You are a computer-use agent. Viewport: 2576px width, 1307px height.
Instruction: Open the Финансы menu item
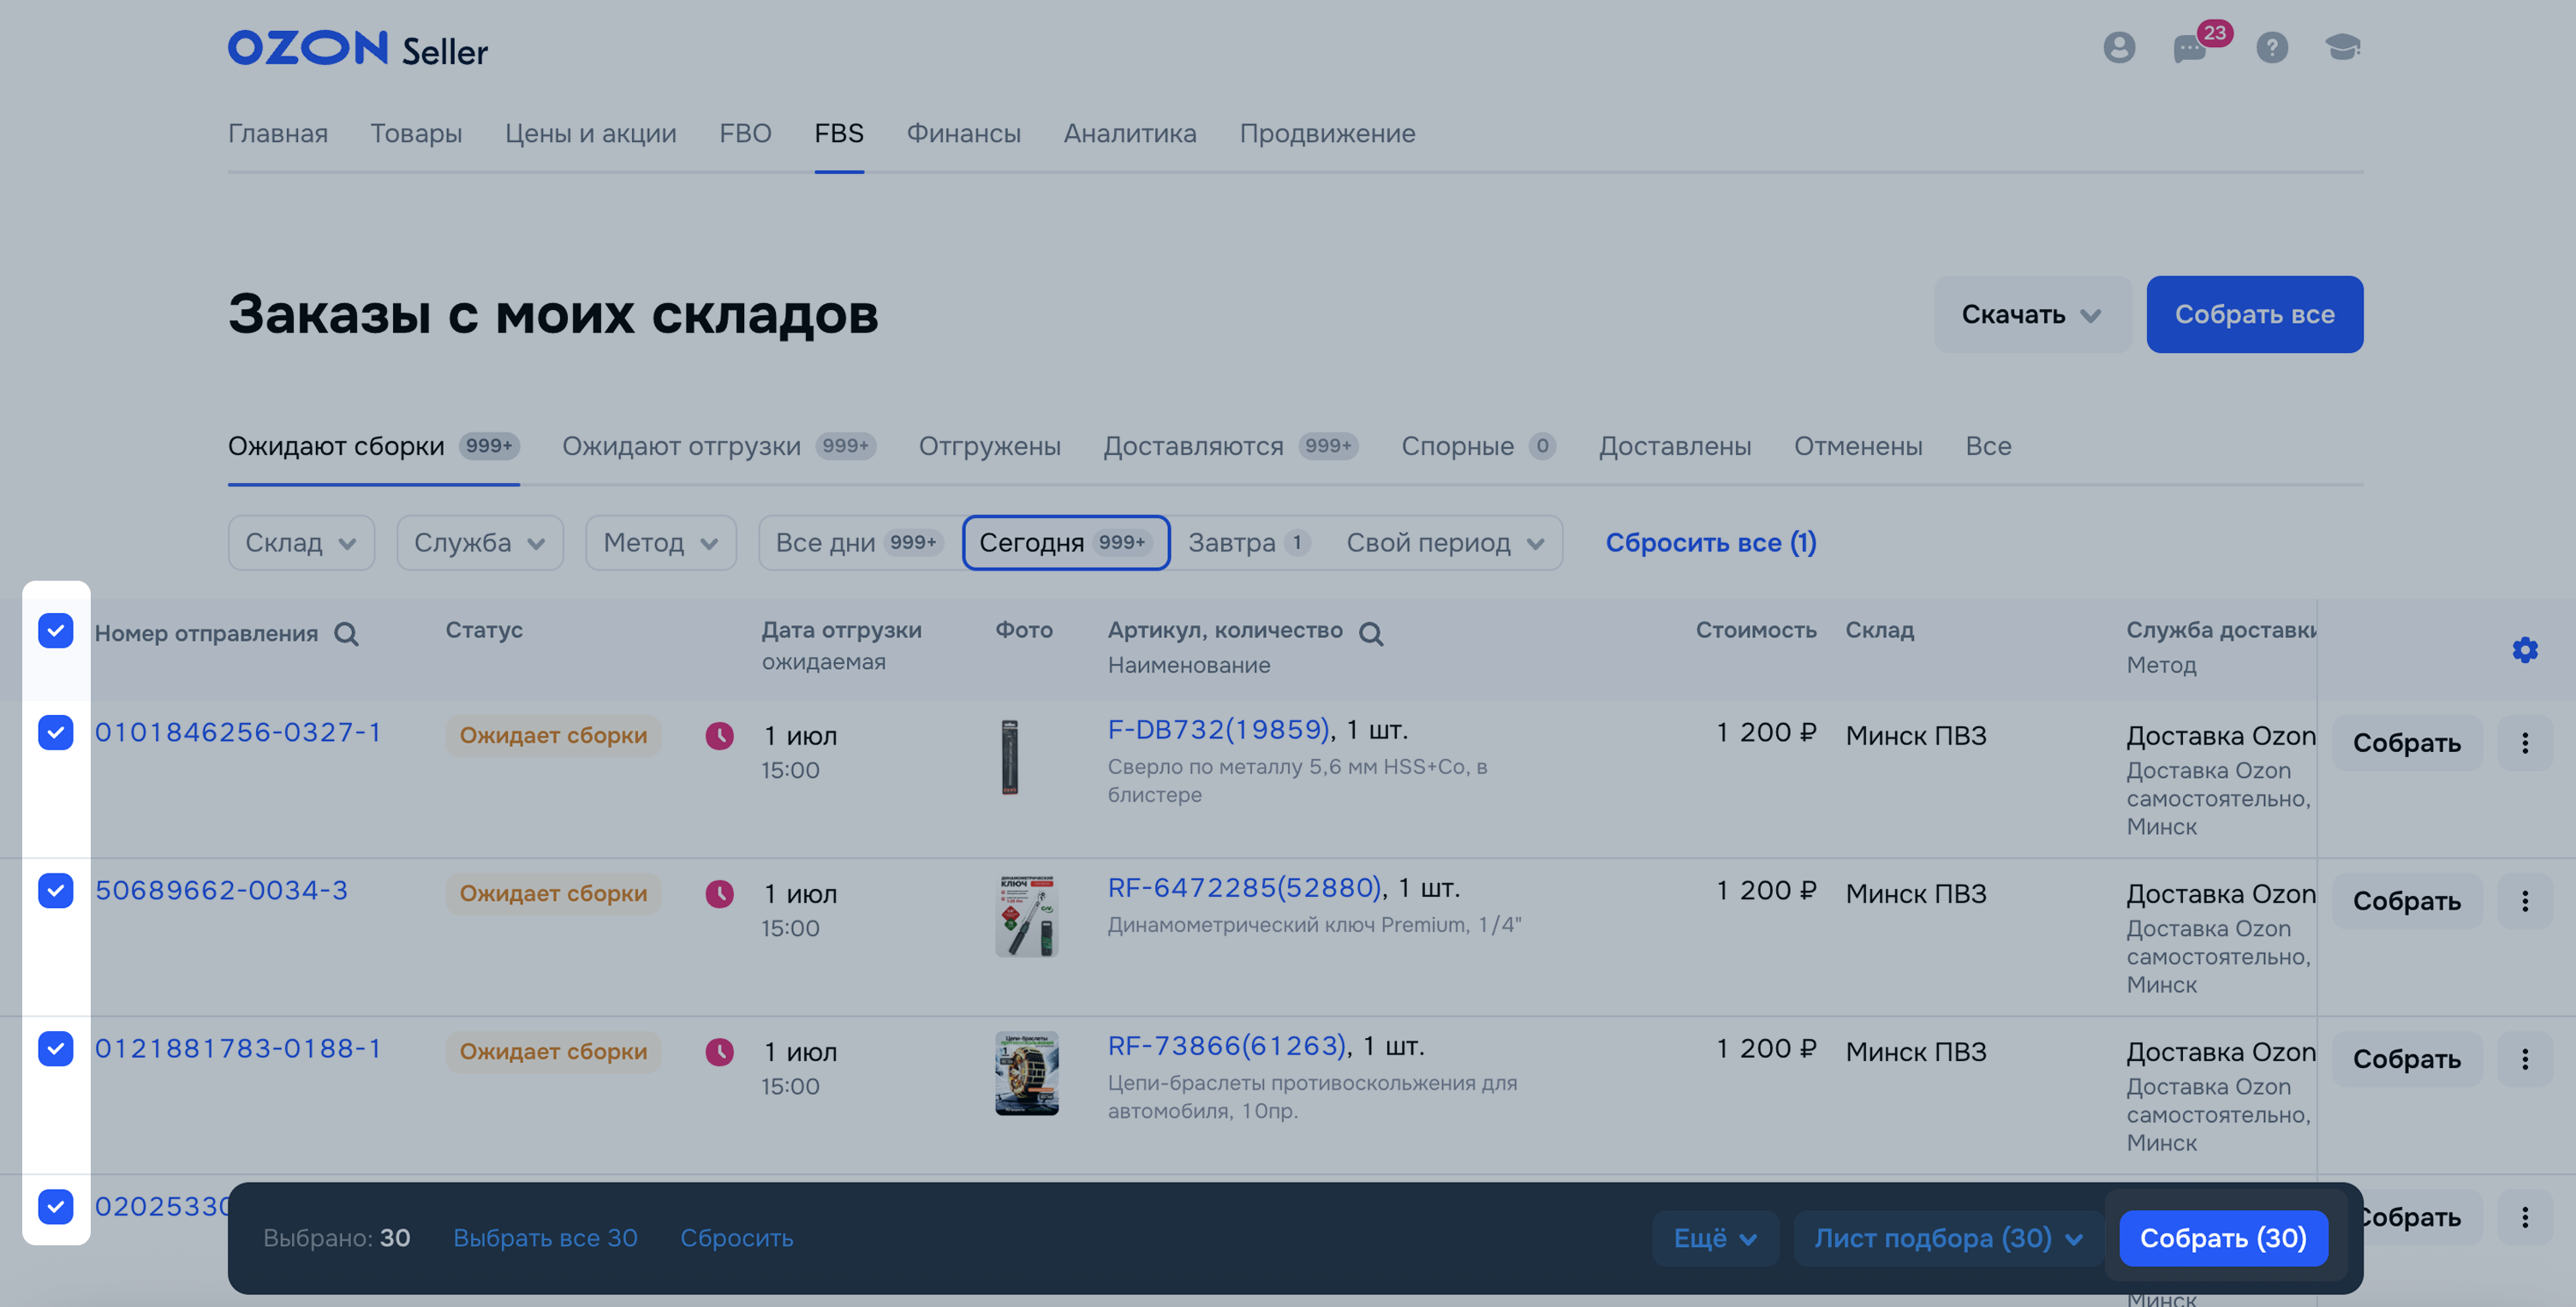[963, 134]
